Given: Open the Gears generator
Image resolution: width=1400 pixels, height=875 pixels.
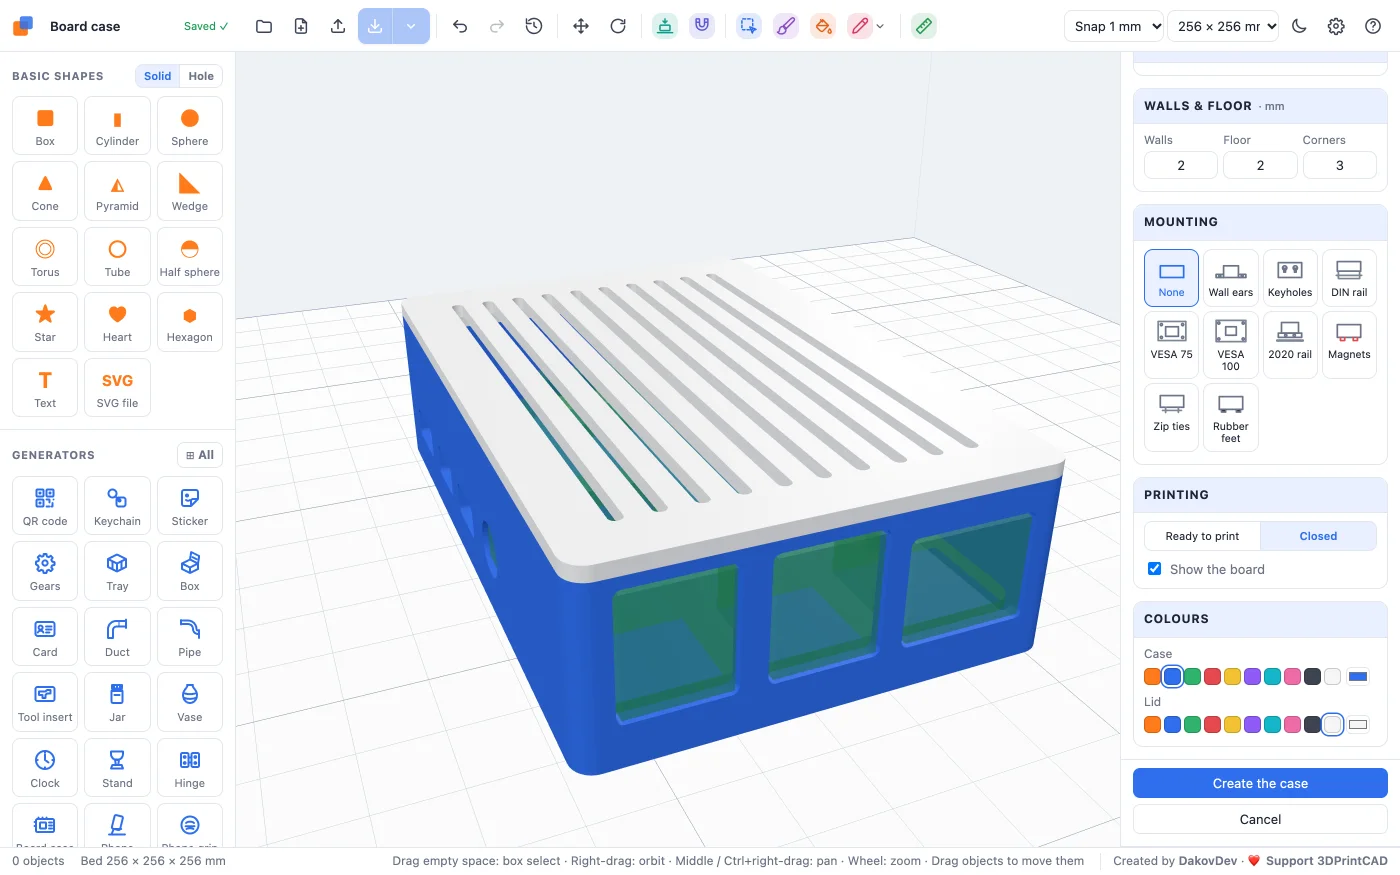Looking at the screenshot, I should 45,570.
